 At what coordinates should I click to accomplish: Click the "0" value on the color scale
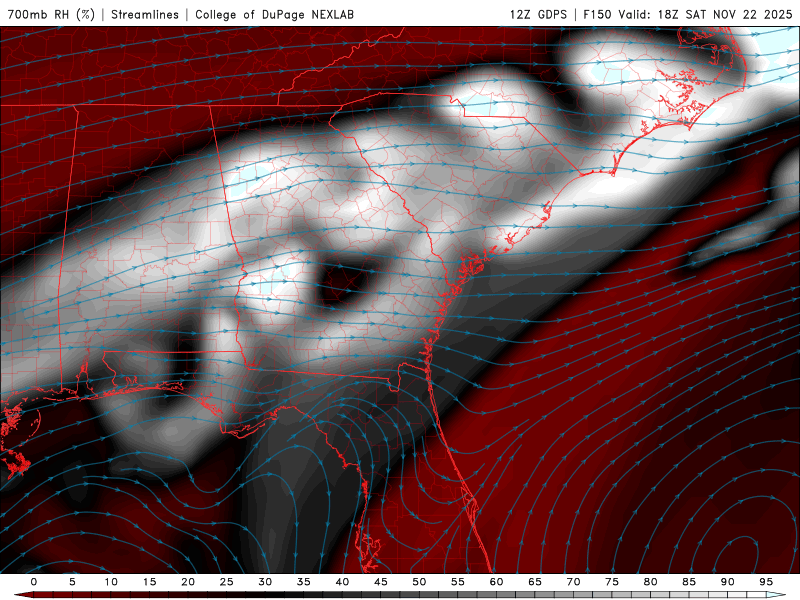coord(34,582)
